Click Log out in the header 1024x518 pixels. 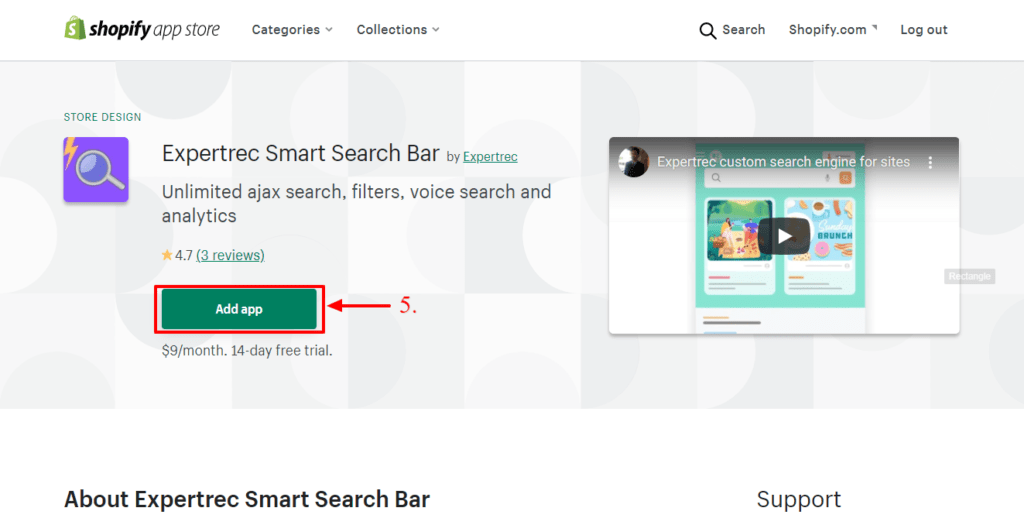click(923, 30)
